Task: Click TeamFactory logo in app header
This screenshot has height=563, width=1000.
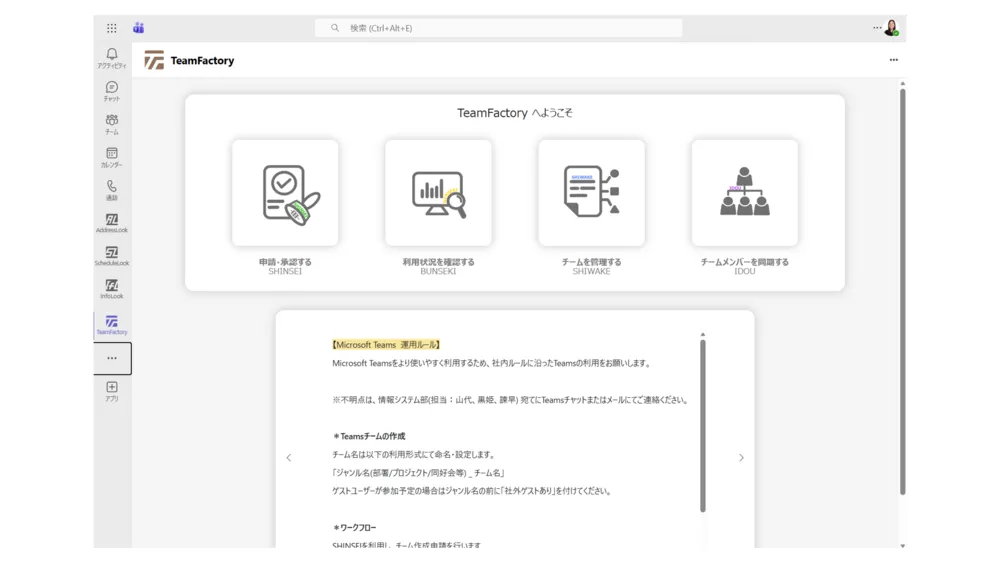Action: (x=154, y=61)
